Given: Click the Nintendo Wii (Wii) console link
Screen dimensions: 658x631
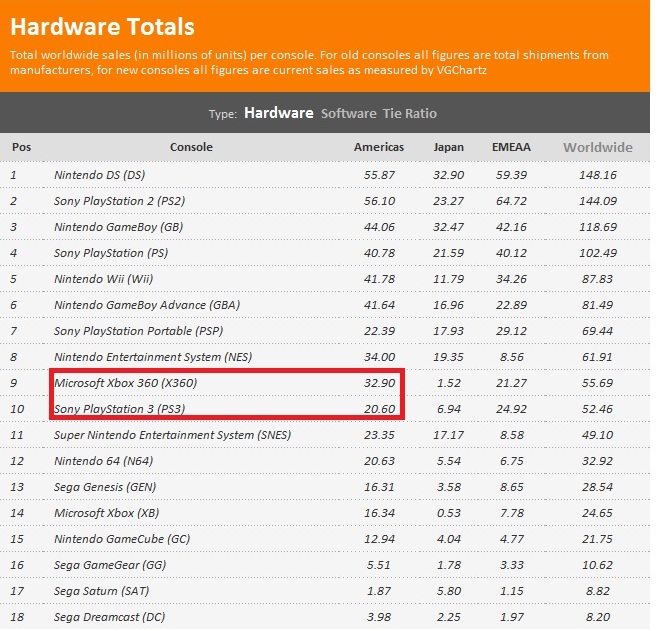Looking at the screenshot, I should pyautogui.click(x=103, y=279).
